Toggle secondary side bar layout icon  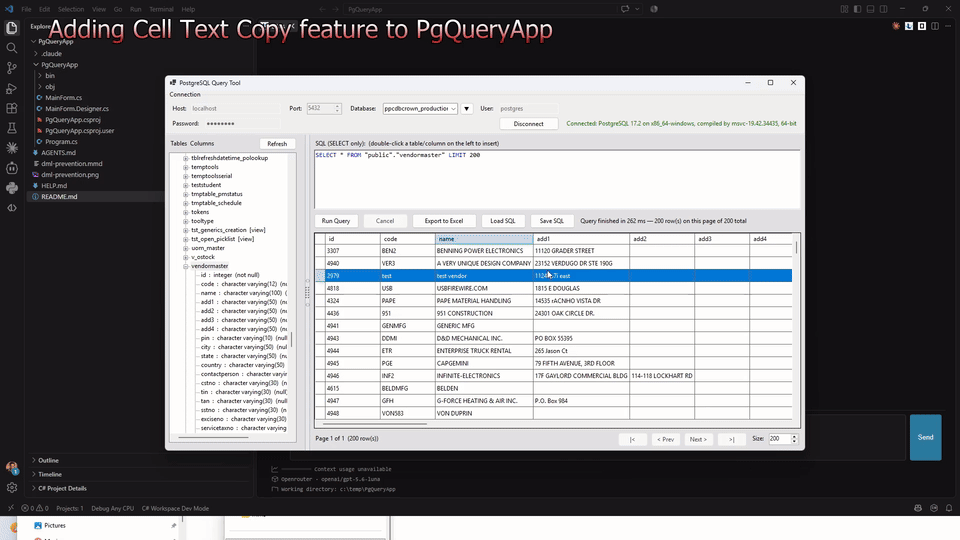coord(883,9)
